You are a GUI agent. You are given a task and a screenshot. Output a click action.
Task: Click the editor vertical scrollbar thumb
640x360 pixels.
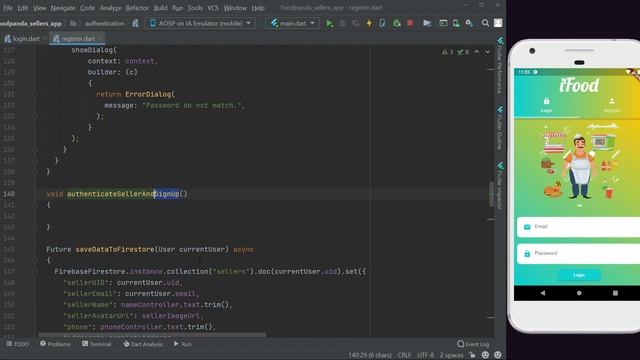[x=491, y=194]
